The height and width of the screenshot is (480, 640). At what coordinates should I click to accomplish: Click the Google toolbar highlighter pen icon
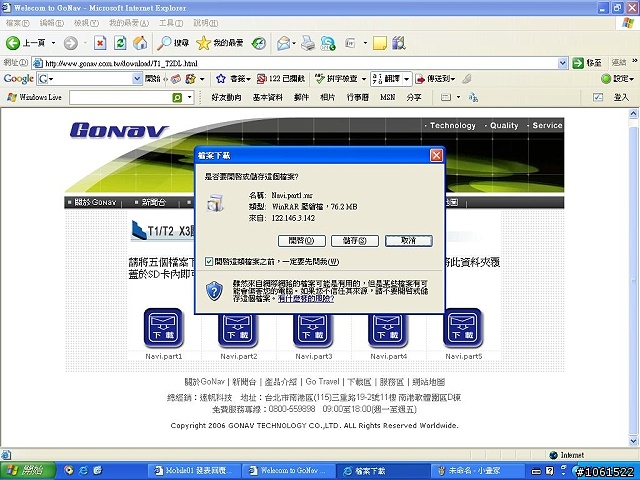tap(467, 78)
